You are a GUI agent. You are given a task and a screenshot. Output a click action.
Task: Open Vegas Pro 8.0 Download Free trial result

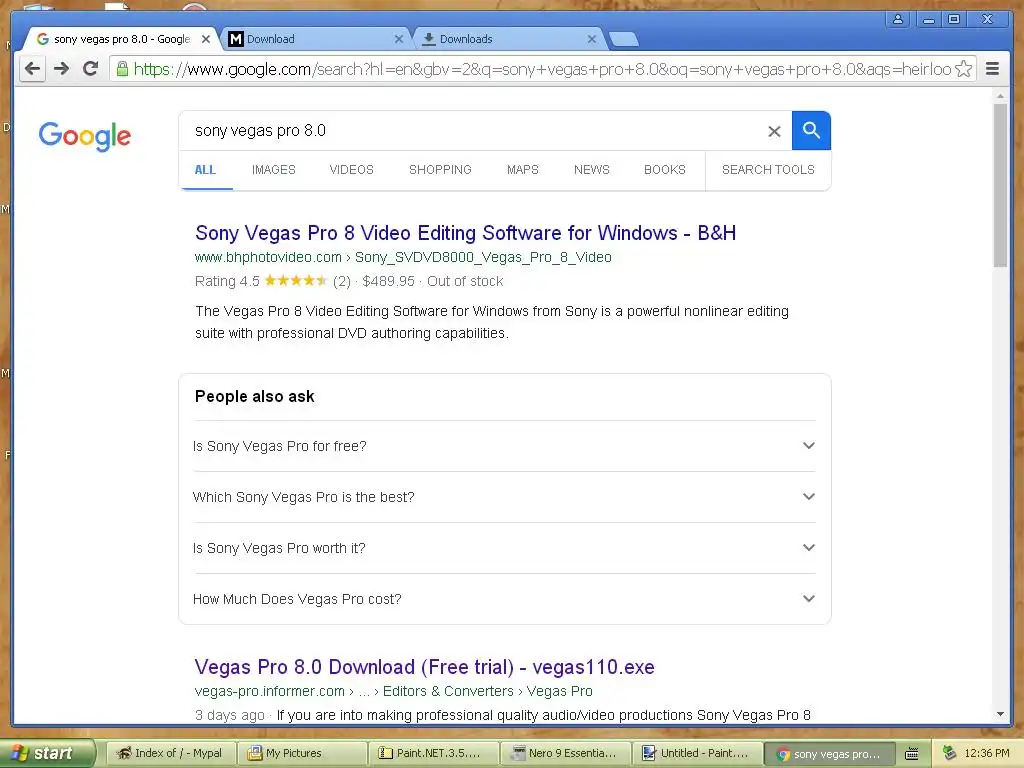[x=424, y=667]
